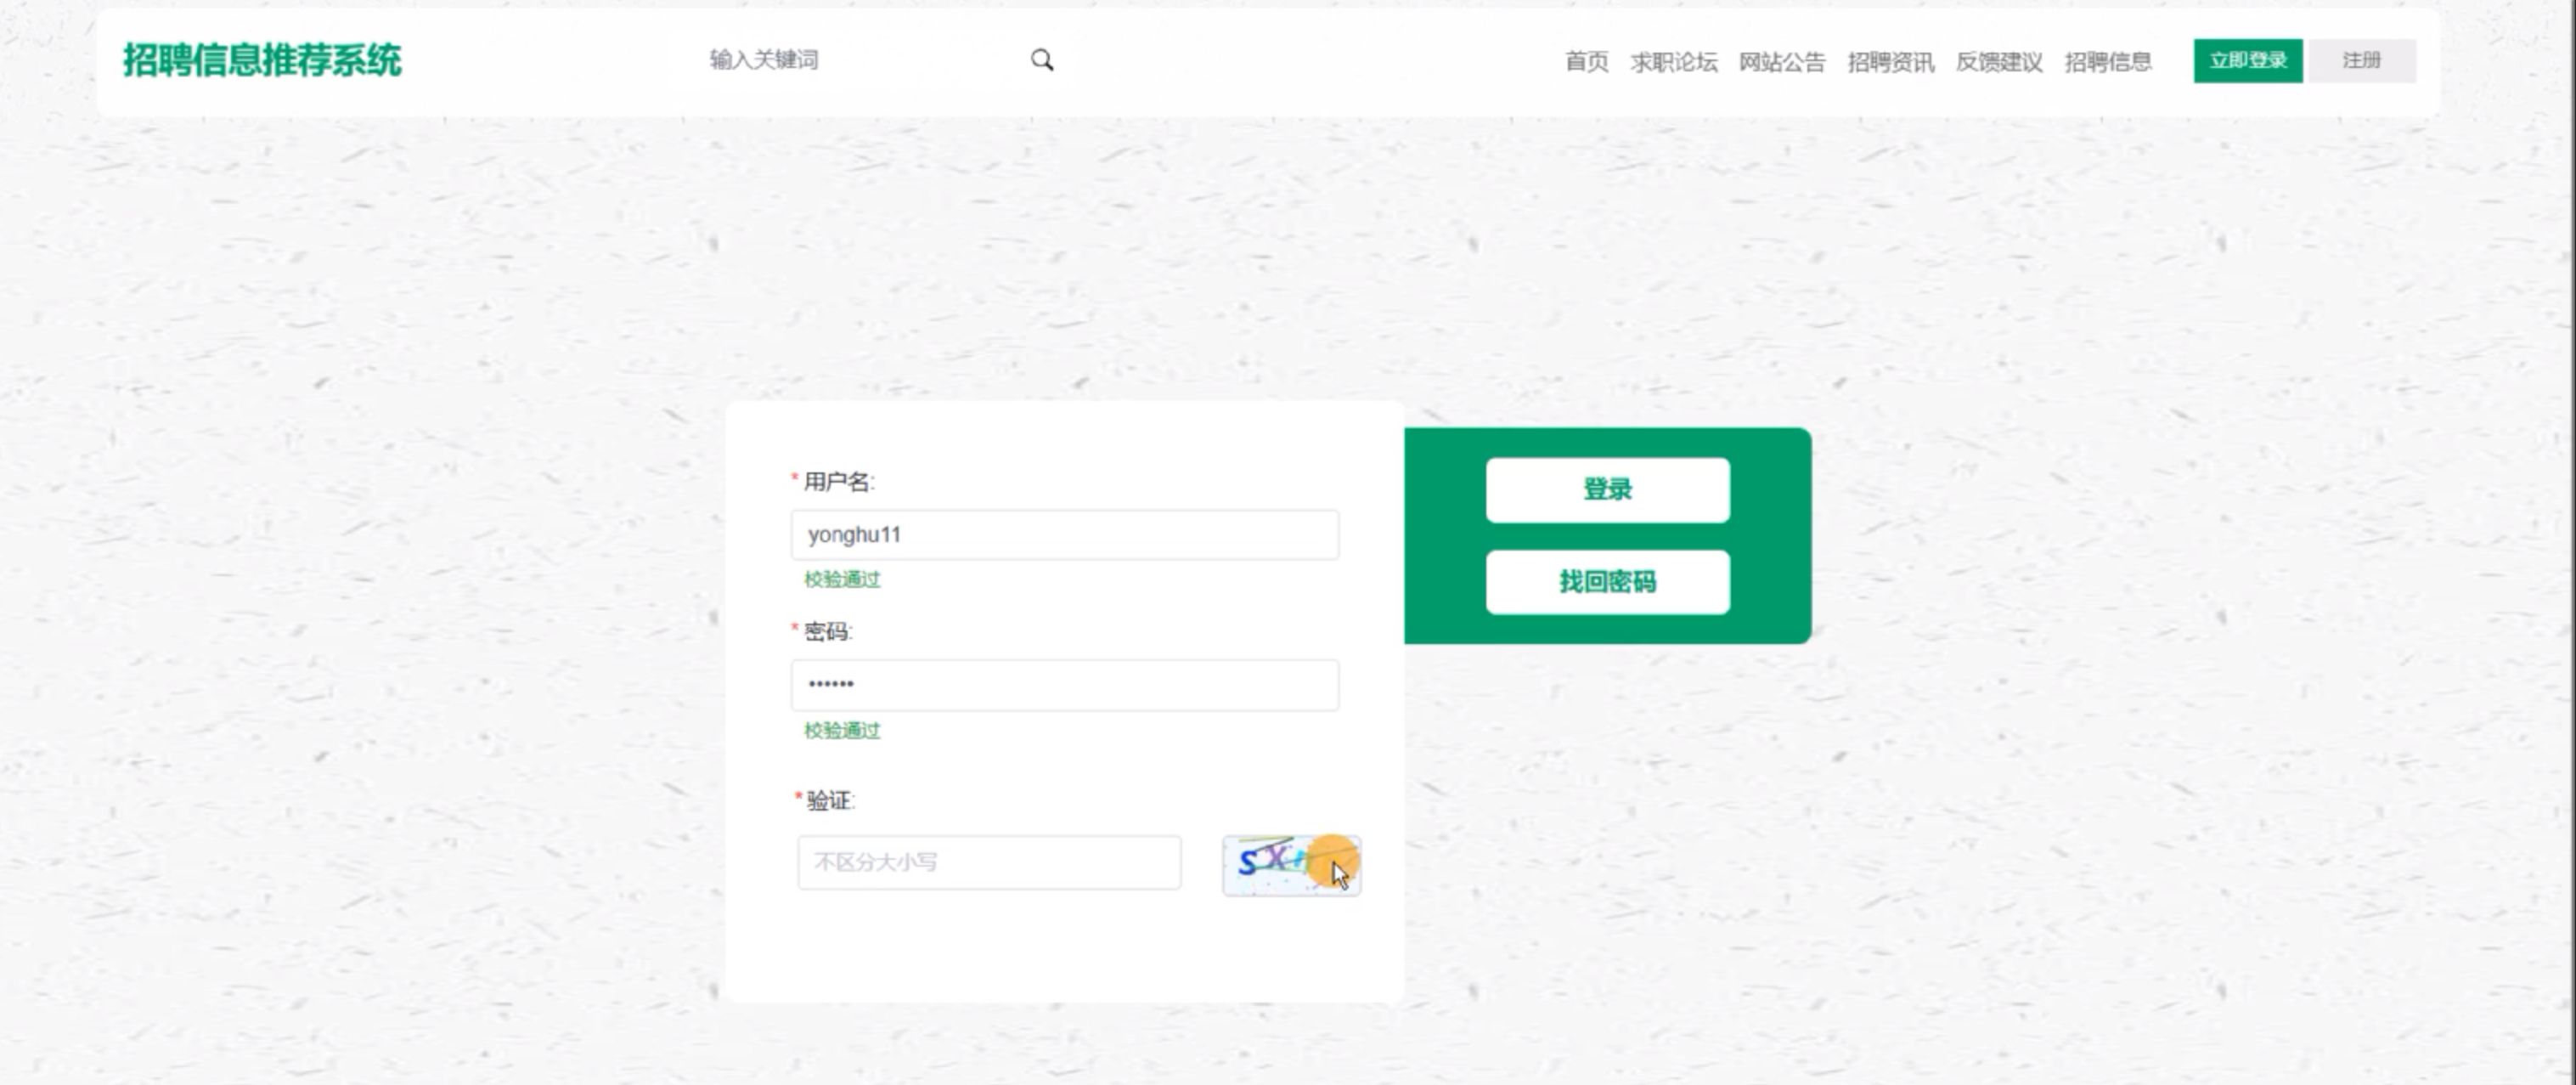2576x1085 pixels.
Task: Click the username field containing yonghu11
Action: [x=1064, y=535]
